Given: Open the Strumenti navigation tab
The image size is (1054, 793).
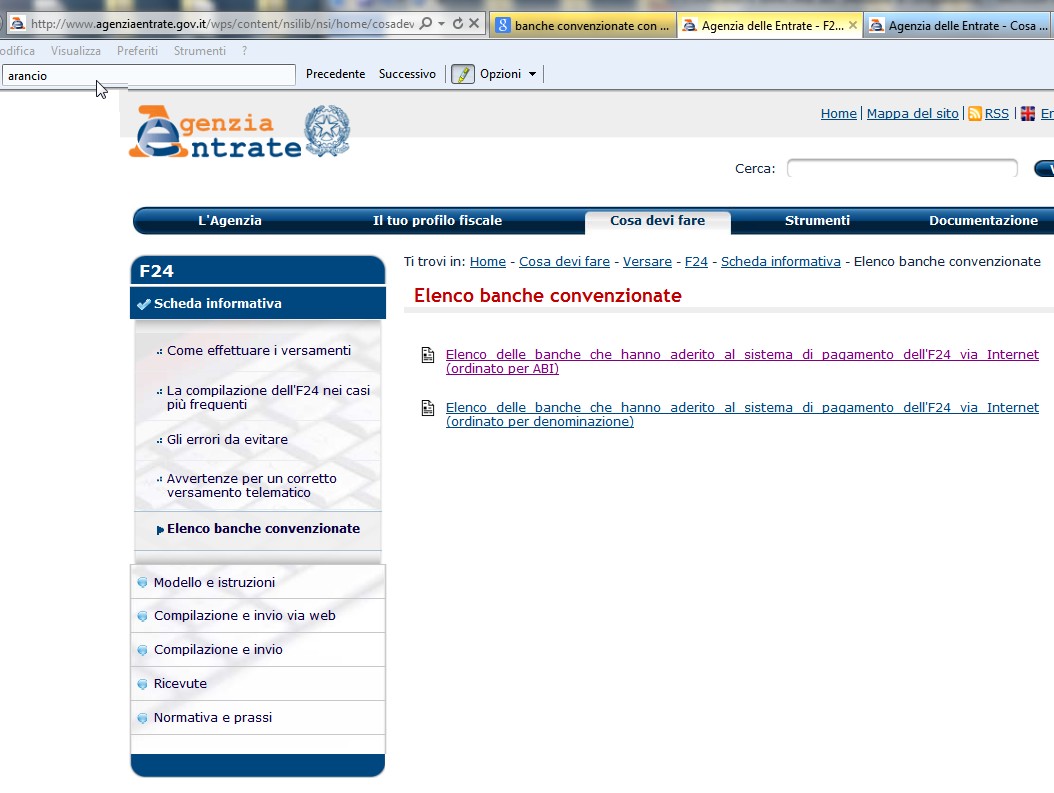Looking at the screenshot, I should pos(817,221).
